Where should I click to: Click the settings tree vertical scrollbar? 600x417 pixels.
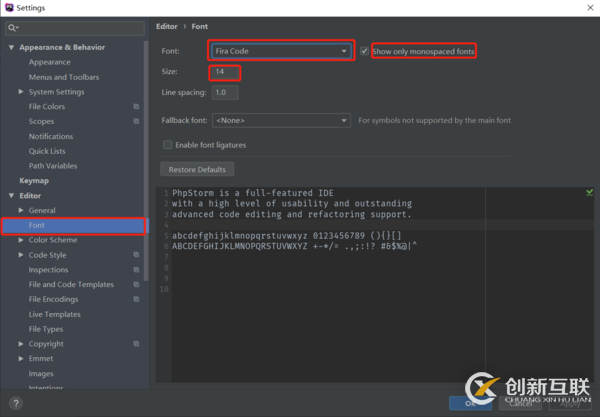click(146, 161)
